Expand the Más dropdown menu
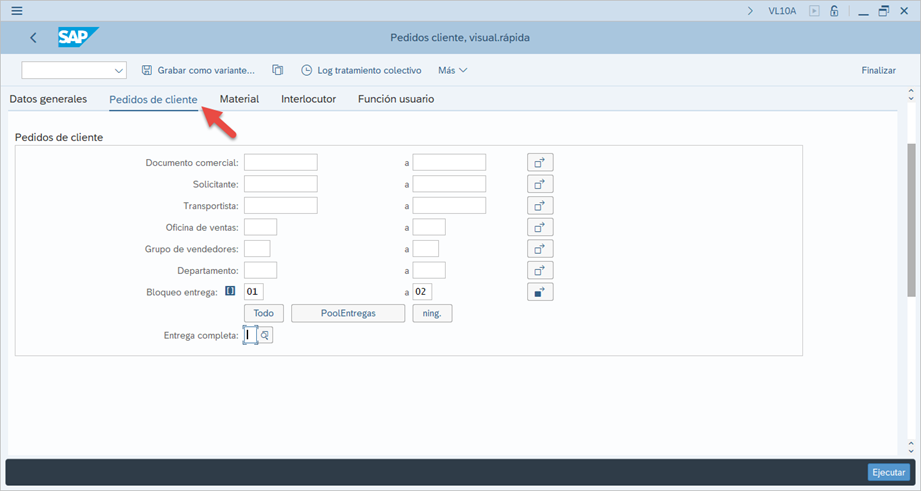This screenshot has width=921, height=491. click(452, 71)
